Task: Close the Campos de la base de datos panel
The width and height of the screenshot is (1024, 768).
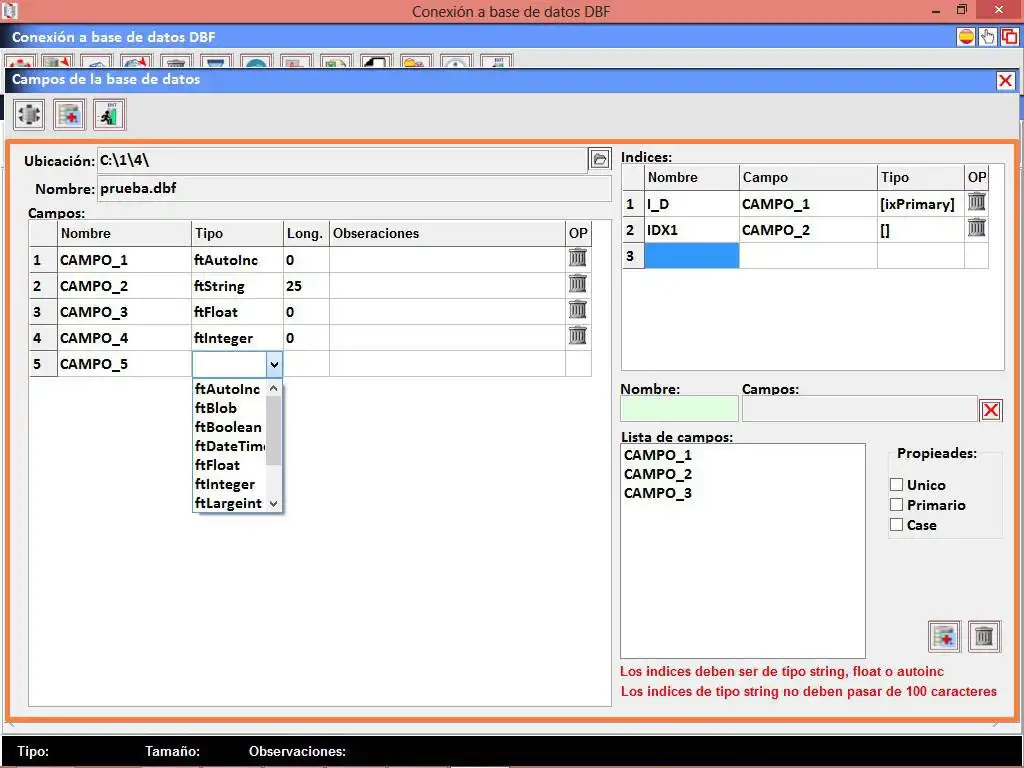Action: [x=1006, y=80]
